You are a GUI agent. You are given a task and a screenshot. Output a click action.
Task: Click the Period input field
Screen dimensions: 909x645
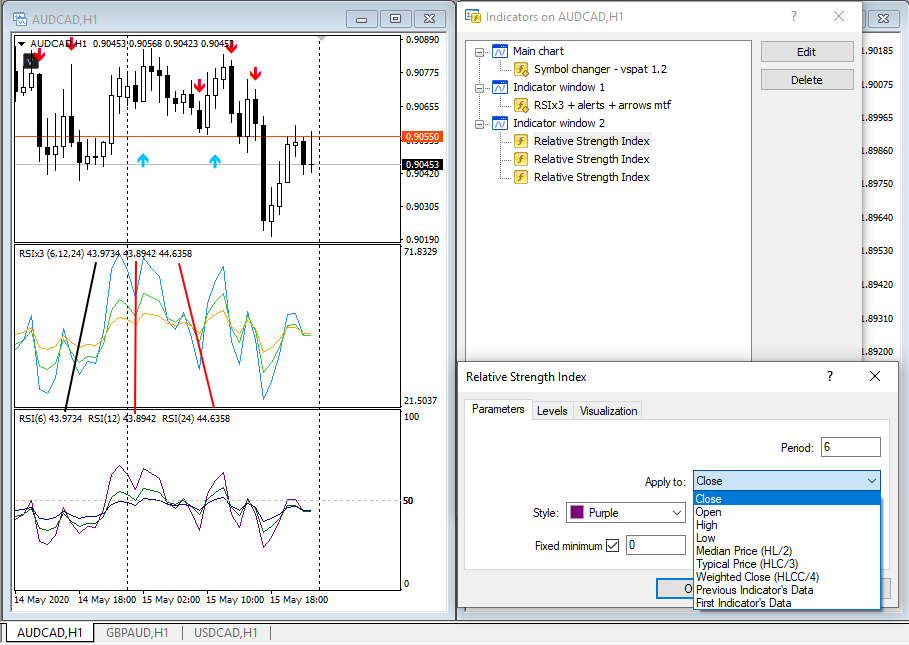(x=850, y=447)
